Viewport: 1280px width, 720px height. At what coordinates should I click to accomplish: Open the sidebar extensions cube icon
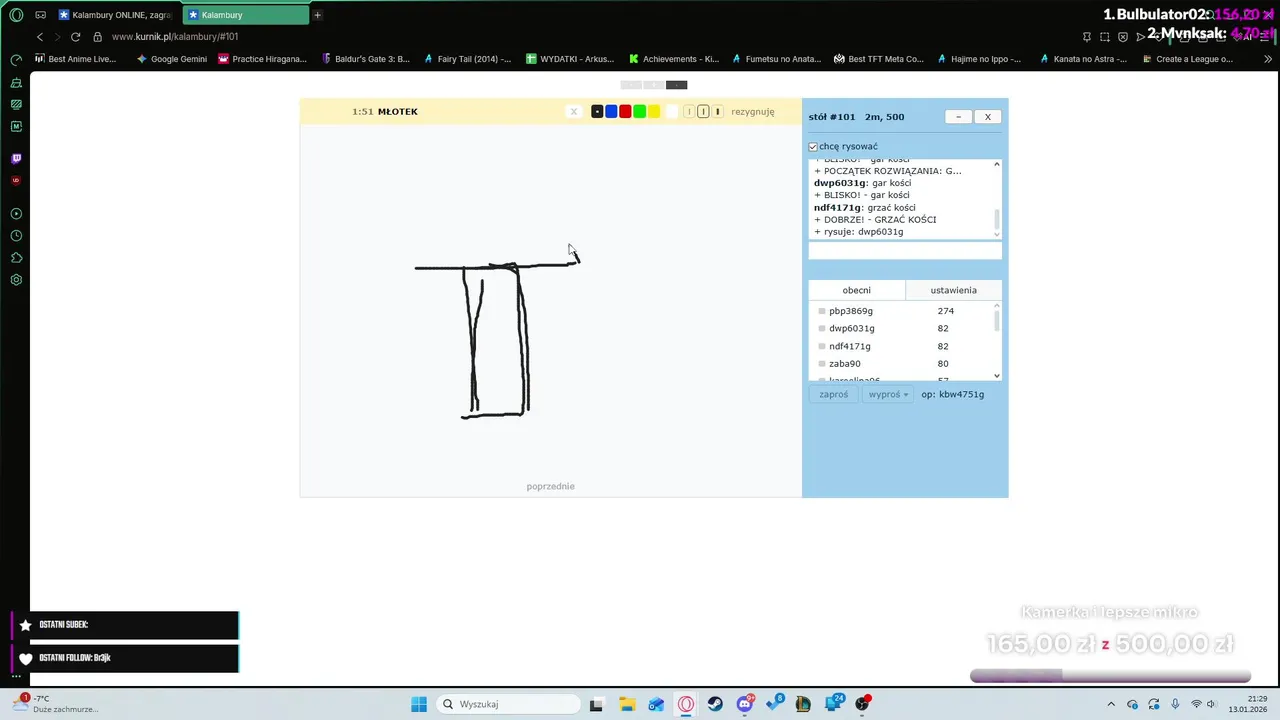pos(16,258)
